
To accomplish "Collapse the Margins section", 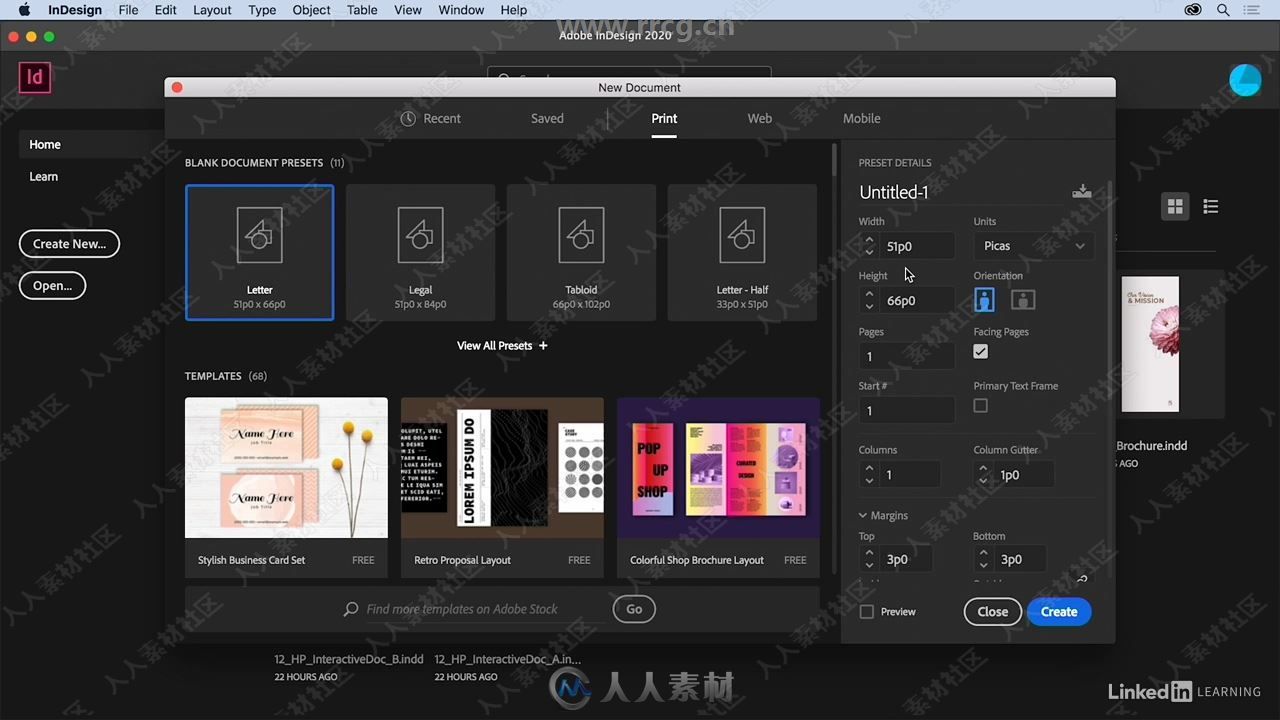I will coord(863,516).
